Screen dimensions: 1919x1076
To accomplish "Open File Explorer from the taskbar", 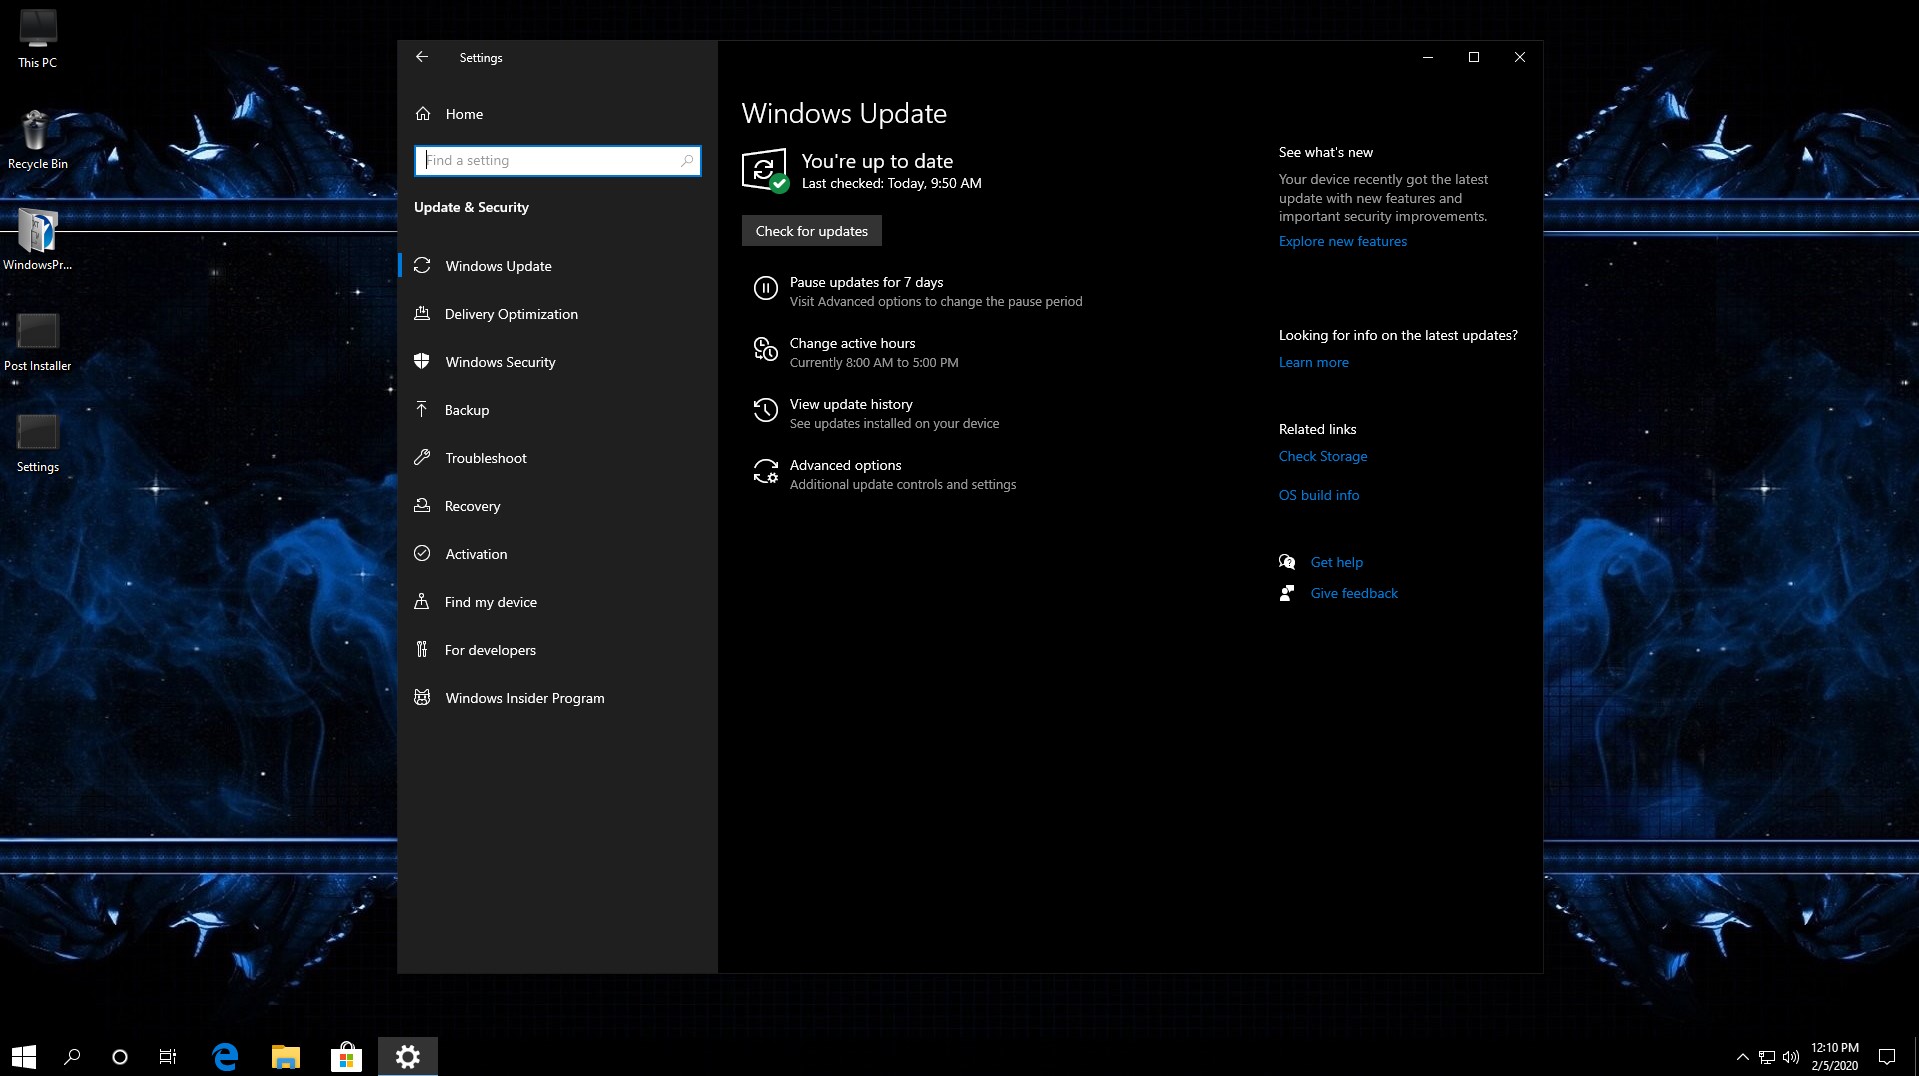I will point(286,1056).
